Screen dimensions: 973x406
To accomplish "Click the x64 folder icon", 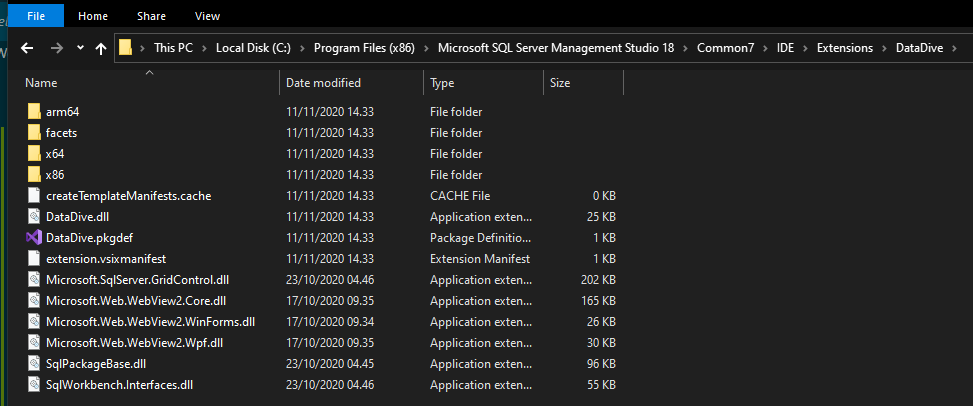I will 34,154.
